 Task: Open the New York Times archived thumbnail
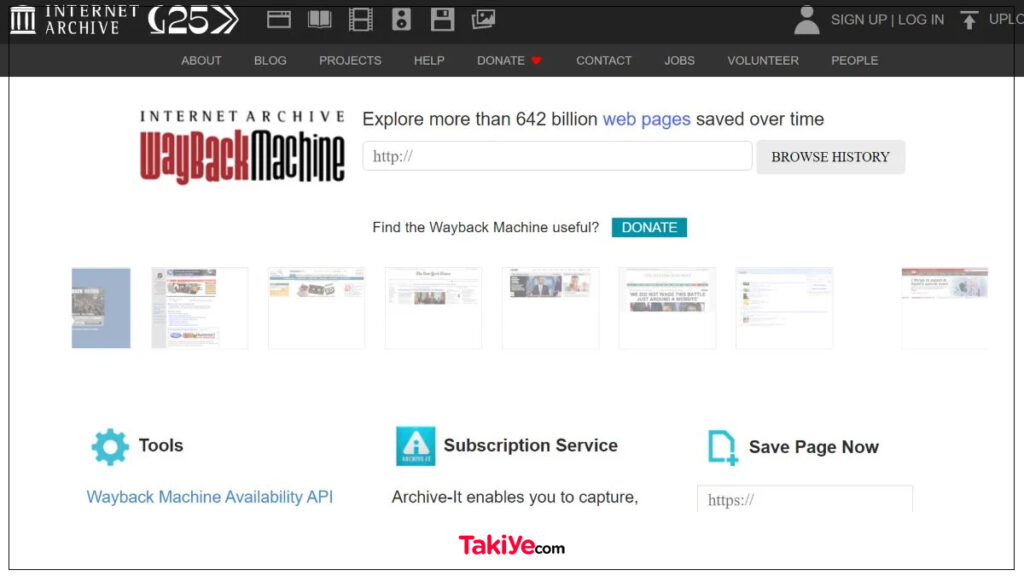click(434, 308)
